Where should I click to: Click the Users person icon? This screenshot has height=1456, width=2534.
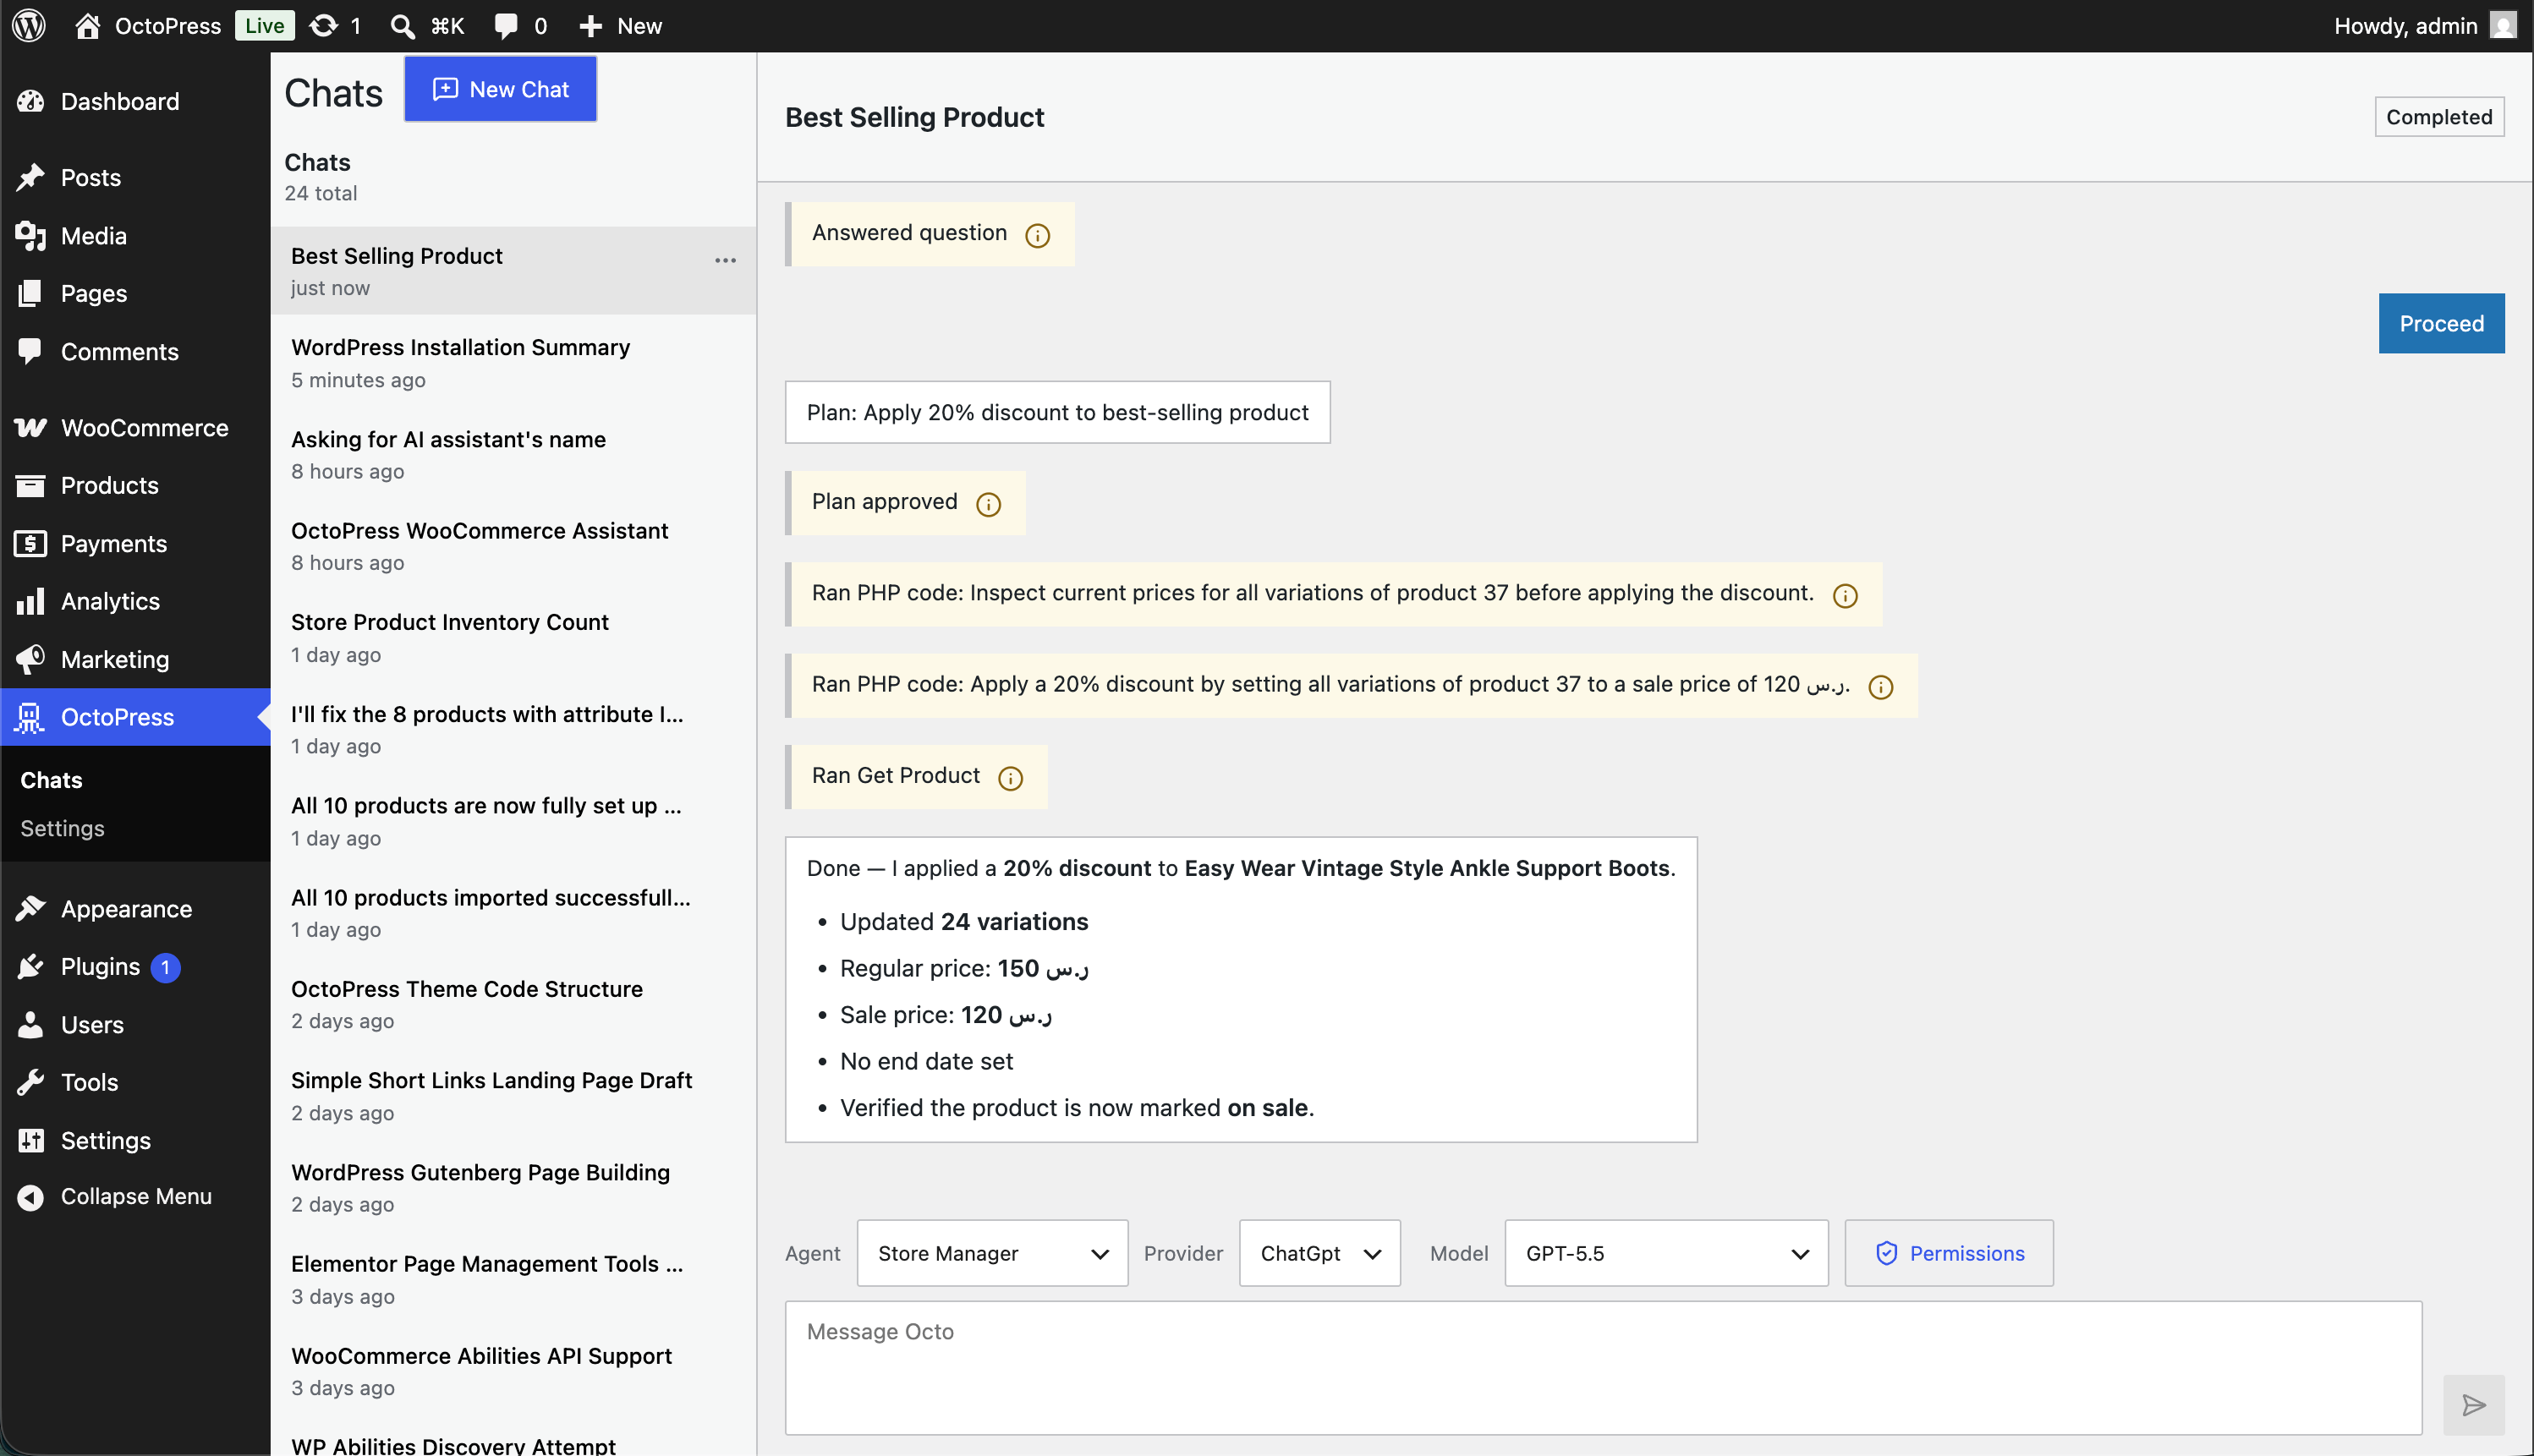click(x=30, y=1024)
